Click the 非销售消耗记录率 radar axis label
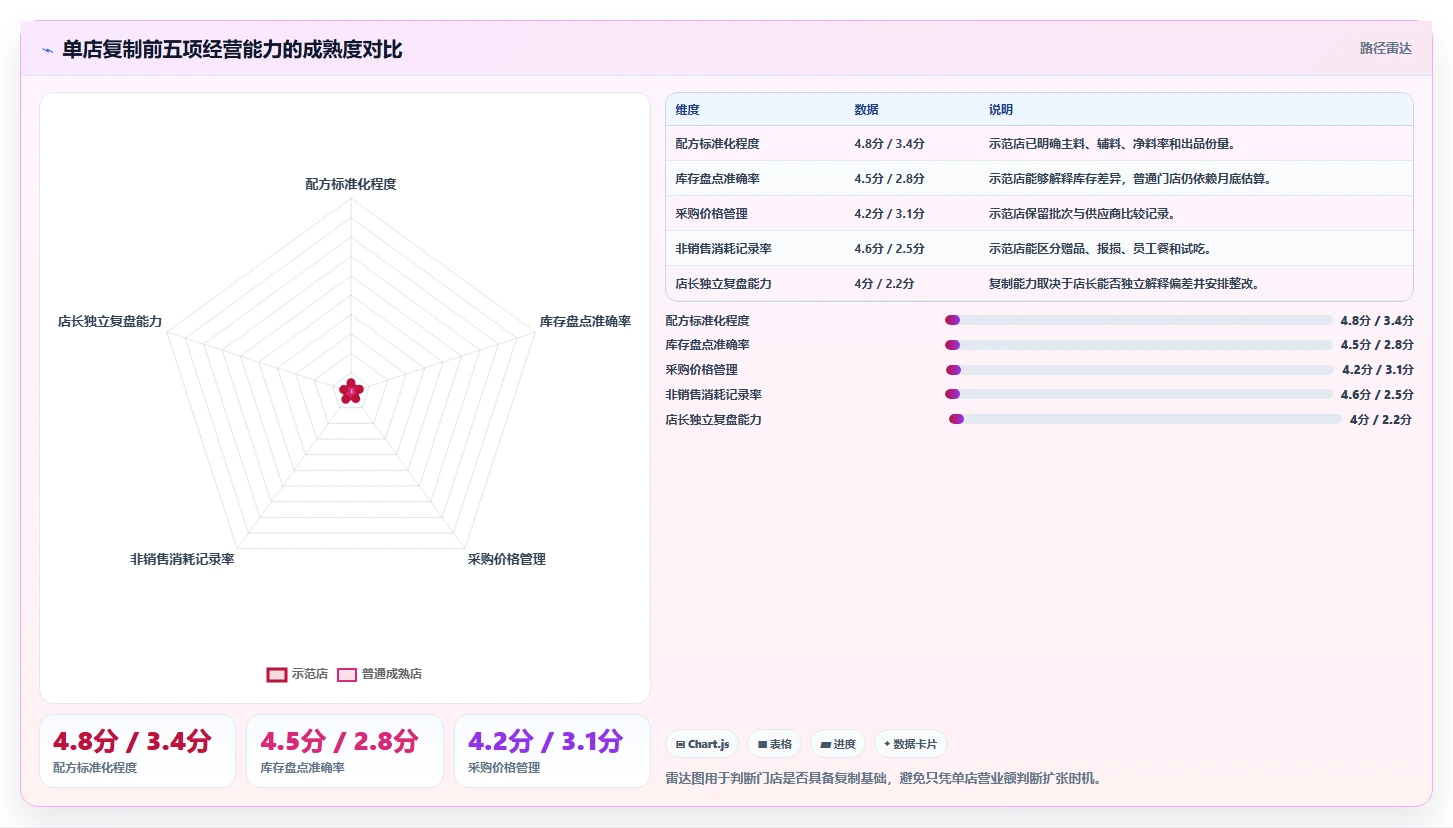The image size is (1453, 828). click(x=182, y=559)
